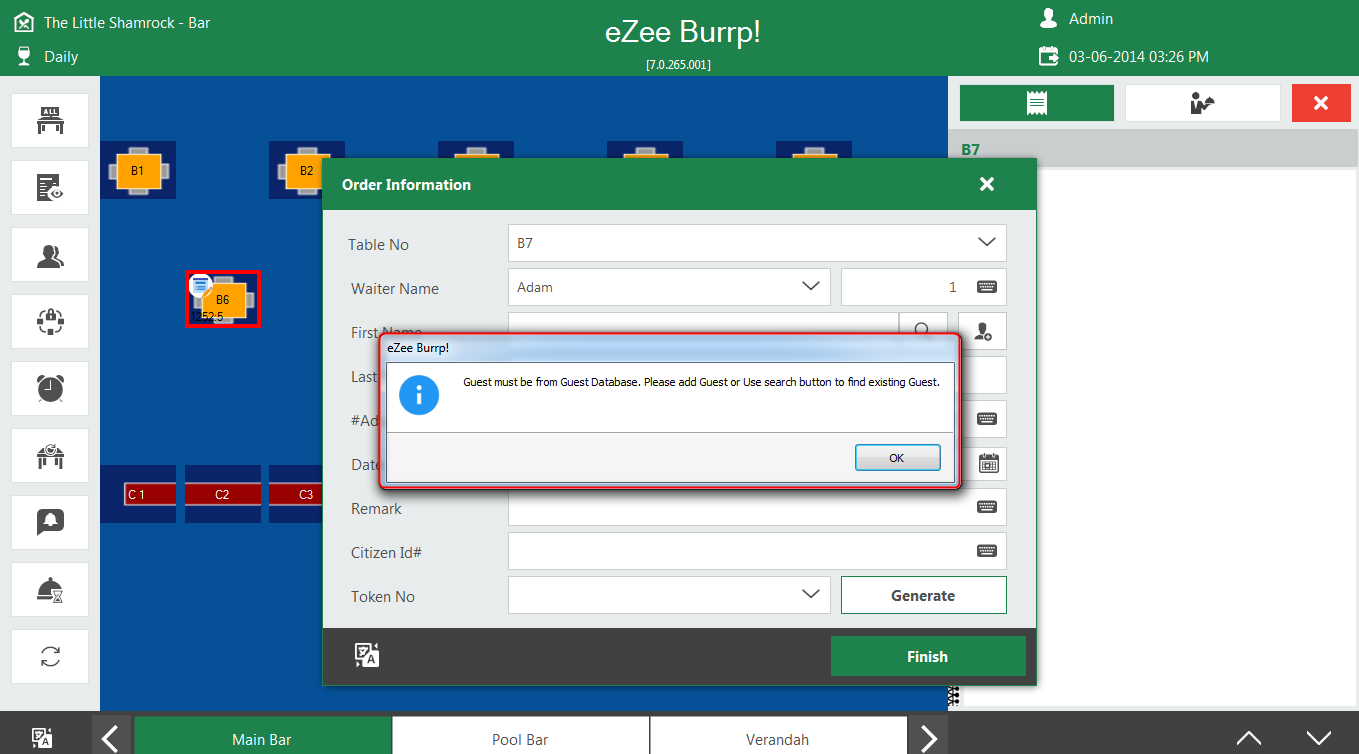Click the Daily label in header
Image resolution: width=1359 pixels, height=754 pixels.
61,57
